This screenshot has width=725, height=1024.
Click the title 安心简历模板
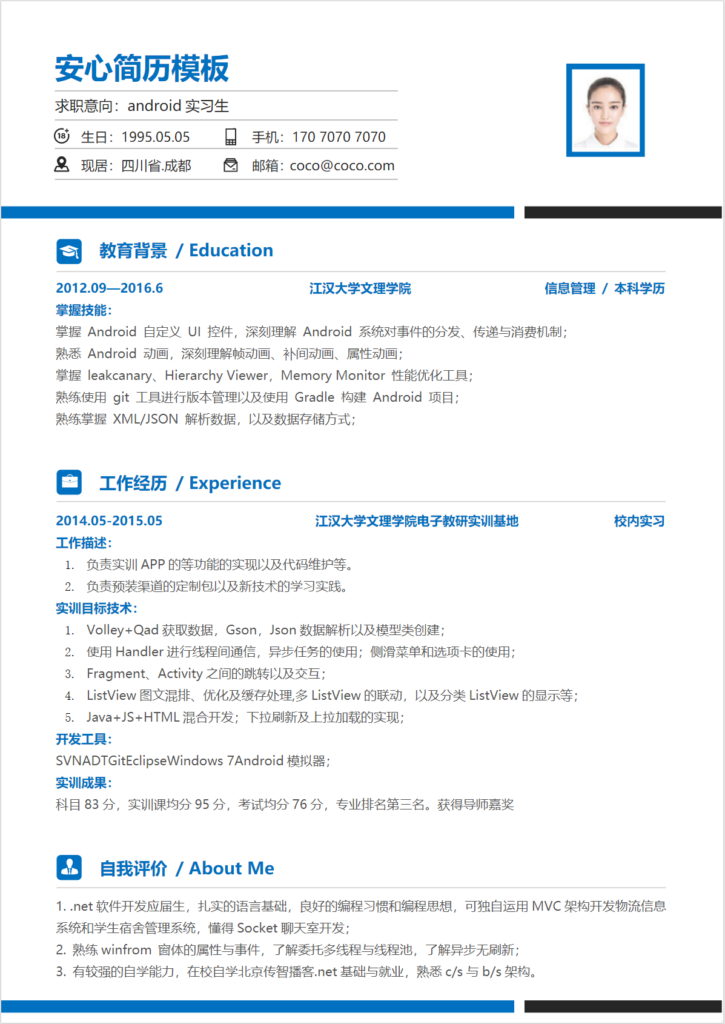coord(141,68)
